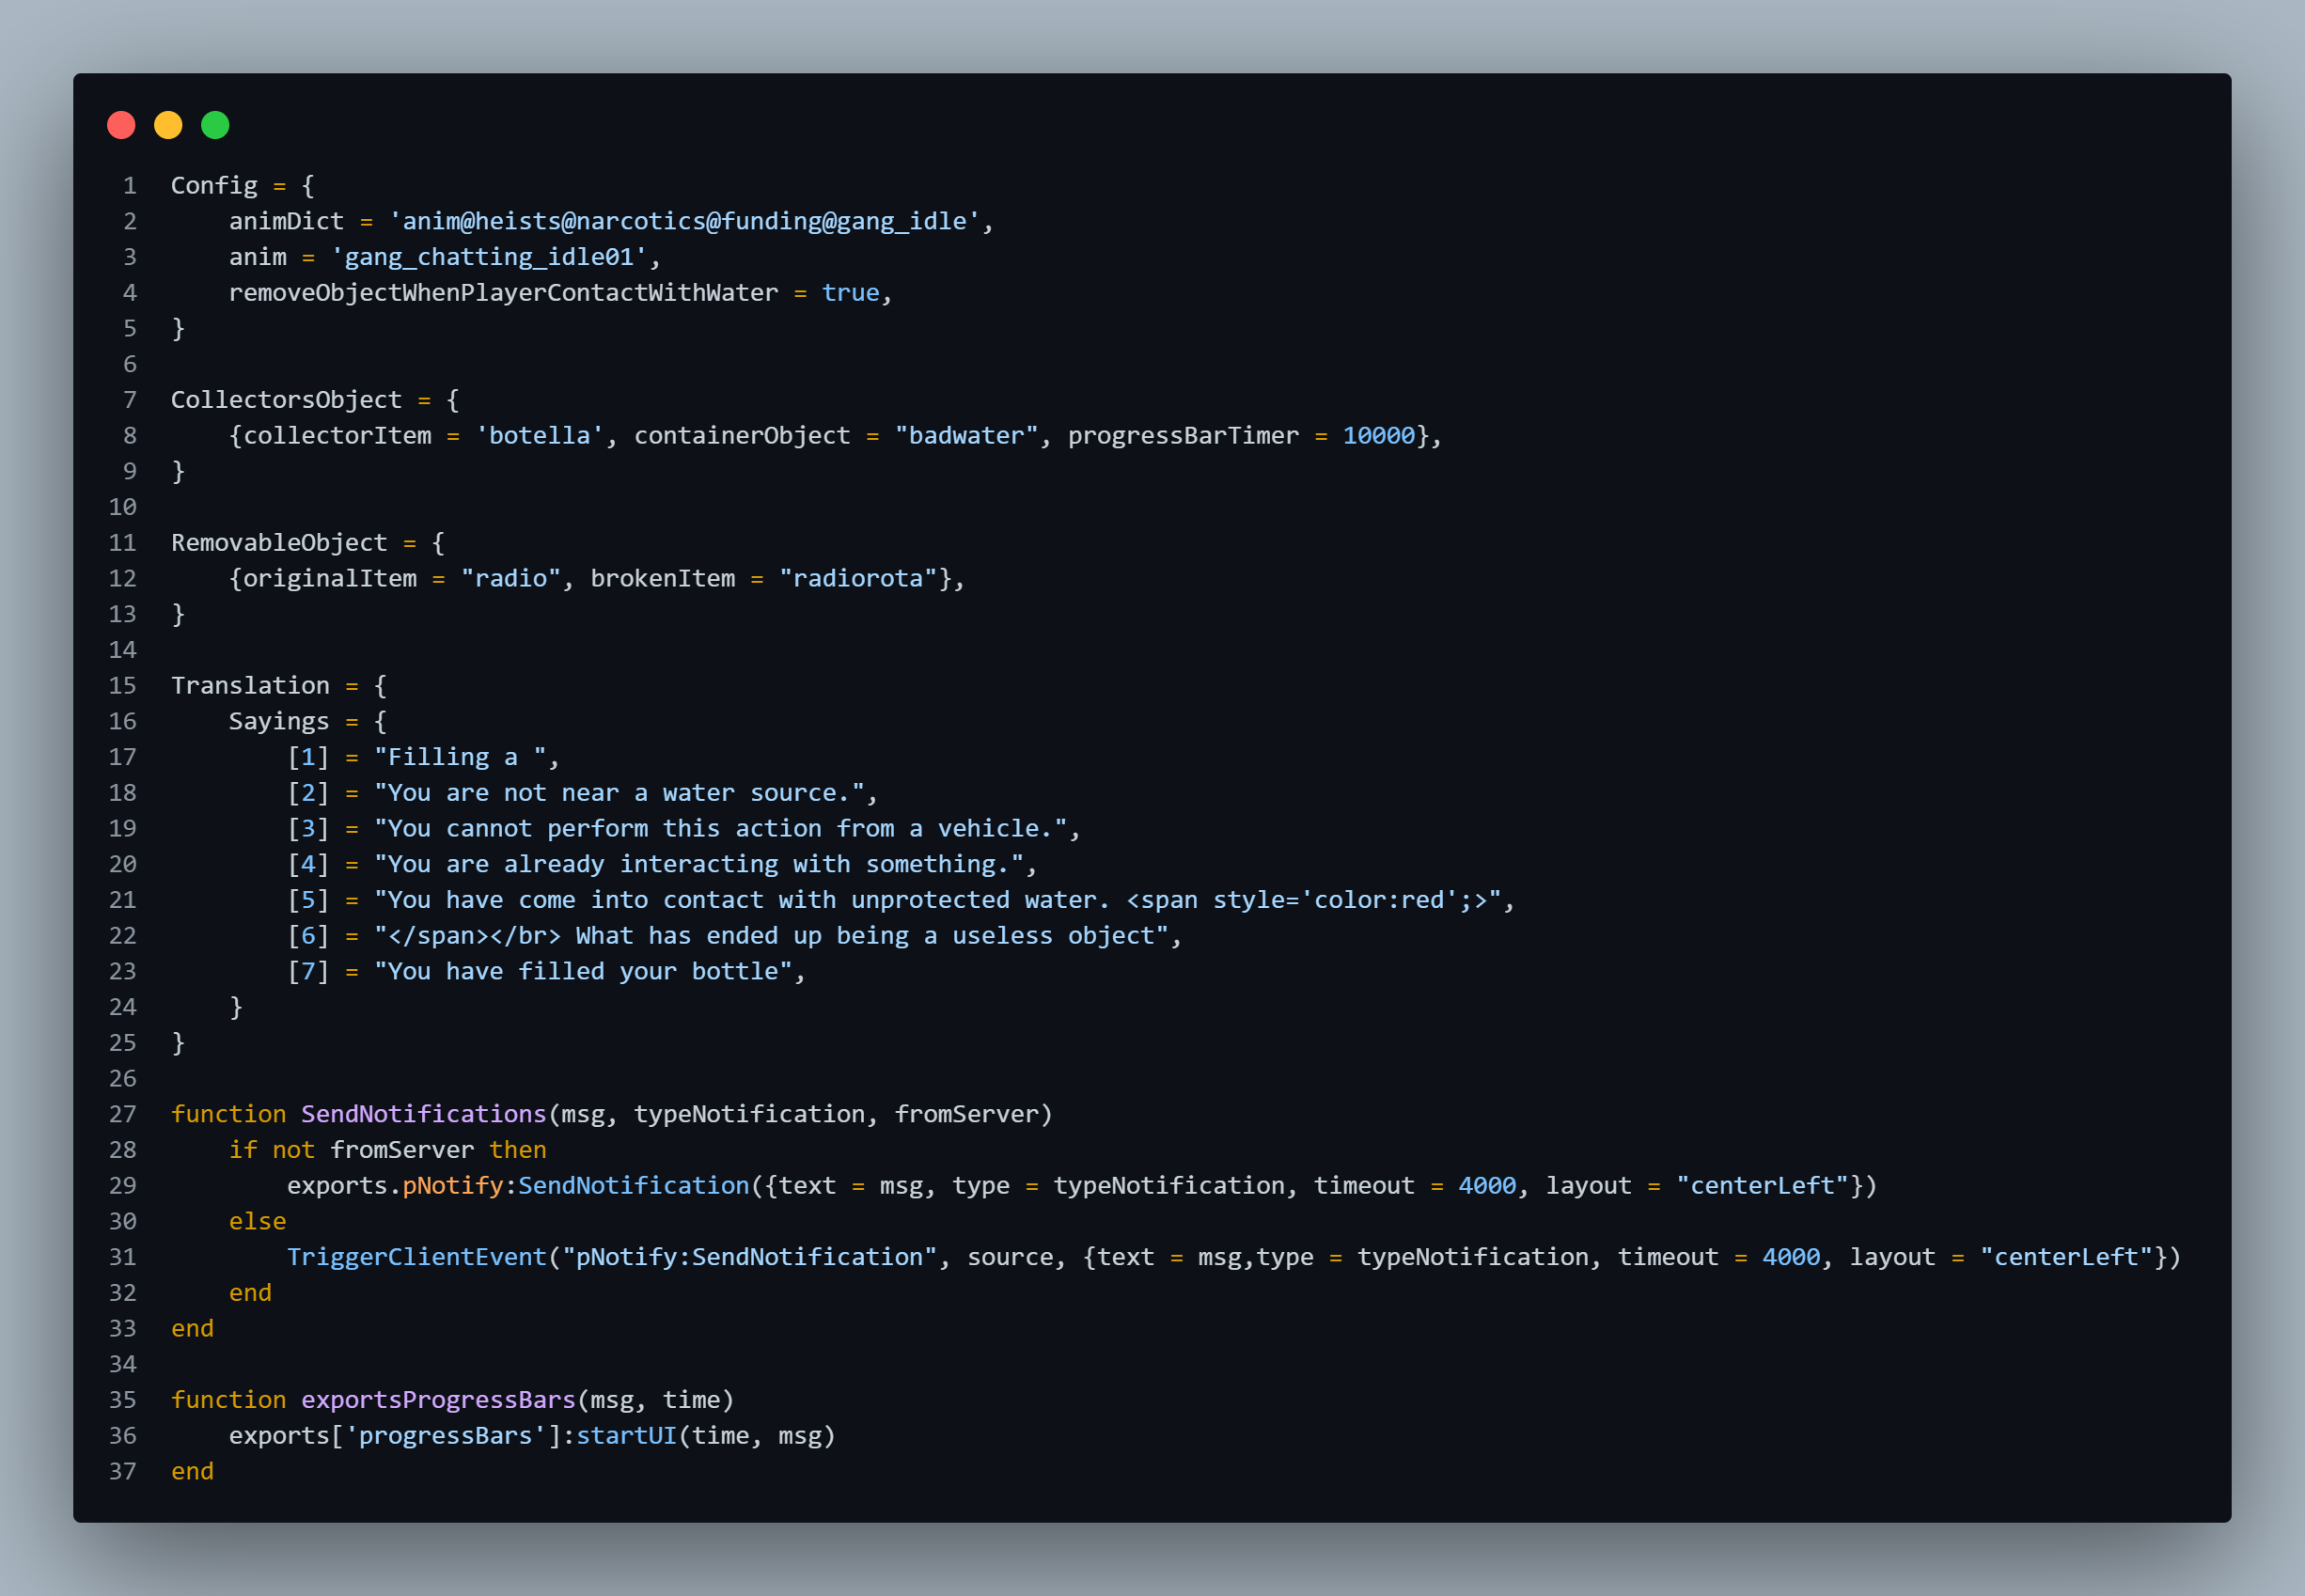Click the 'else' keyword on line 30
This screenshot has height=1596, width=2305.
click(x=258, y=1222)
